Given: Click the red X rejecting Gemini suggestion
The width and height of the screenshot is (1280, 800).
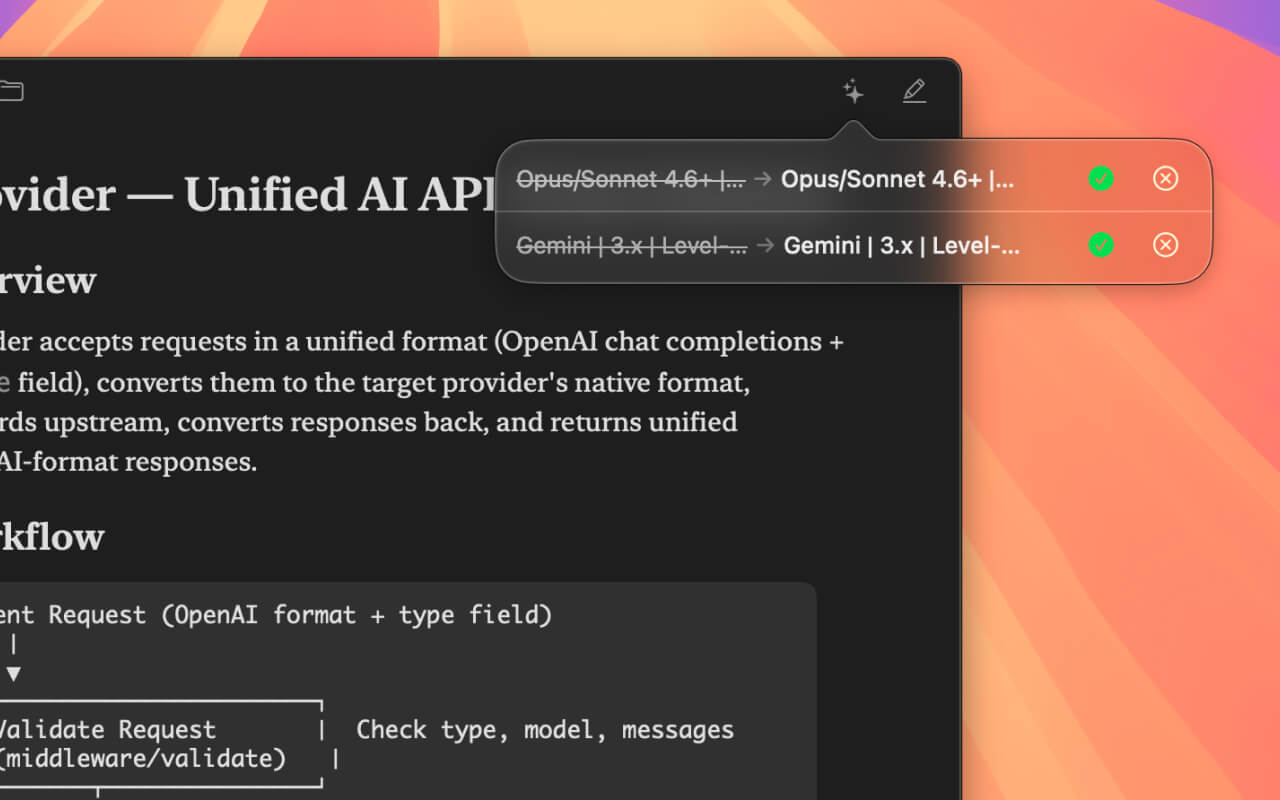Looking at the screenshot, I should pos(1165,245).
